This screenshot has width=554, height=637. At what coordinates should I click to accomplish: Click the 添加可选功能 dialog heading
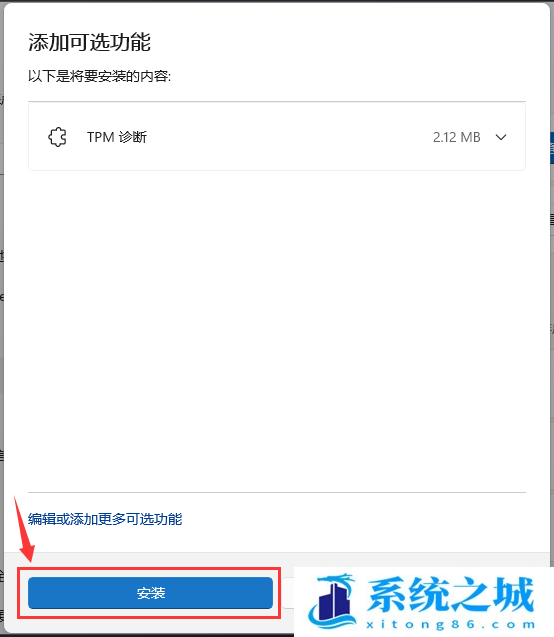89,42
